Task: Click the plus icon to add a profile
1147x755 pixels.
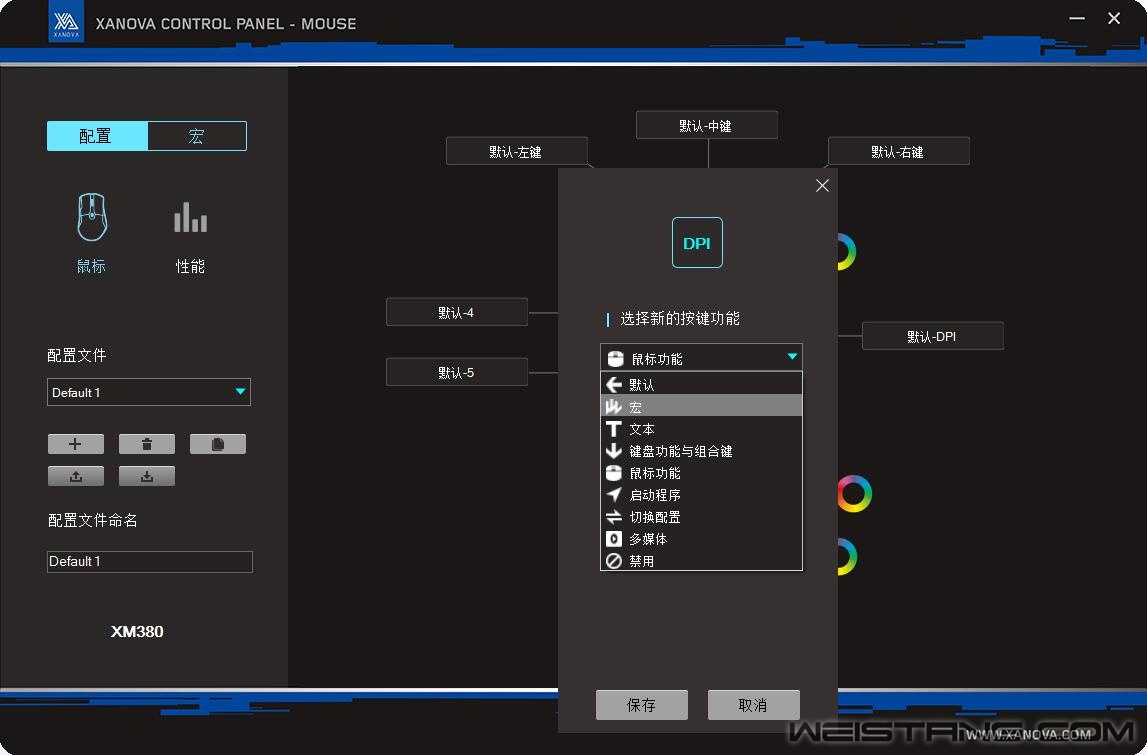Action: tap(75, 444)
